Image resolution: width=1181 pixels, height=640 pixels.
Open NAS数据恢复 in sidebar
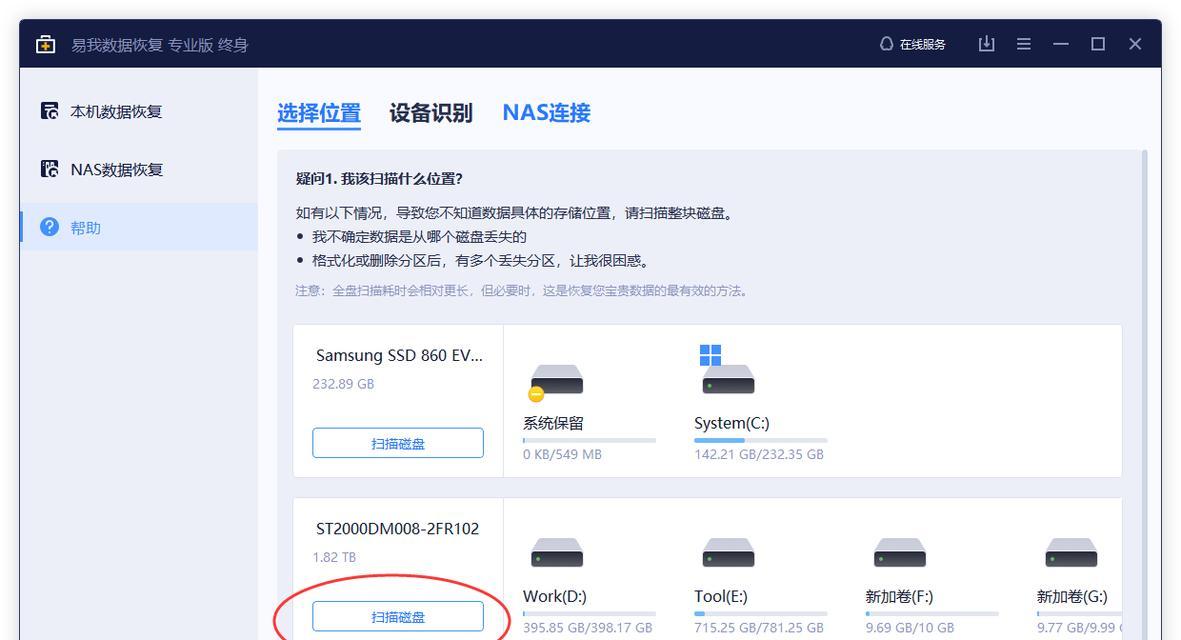pos(139,169)
